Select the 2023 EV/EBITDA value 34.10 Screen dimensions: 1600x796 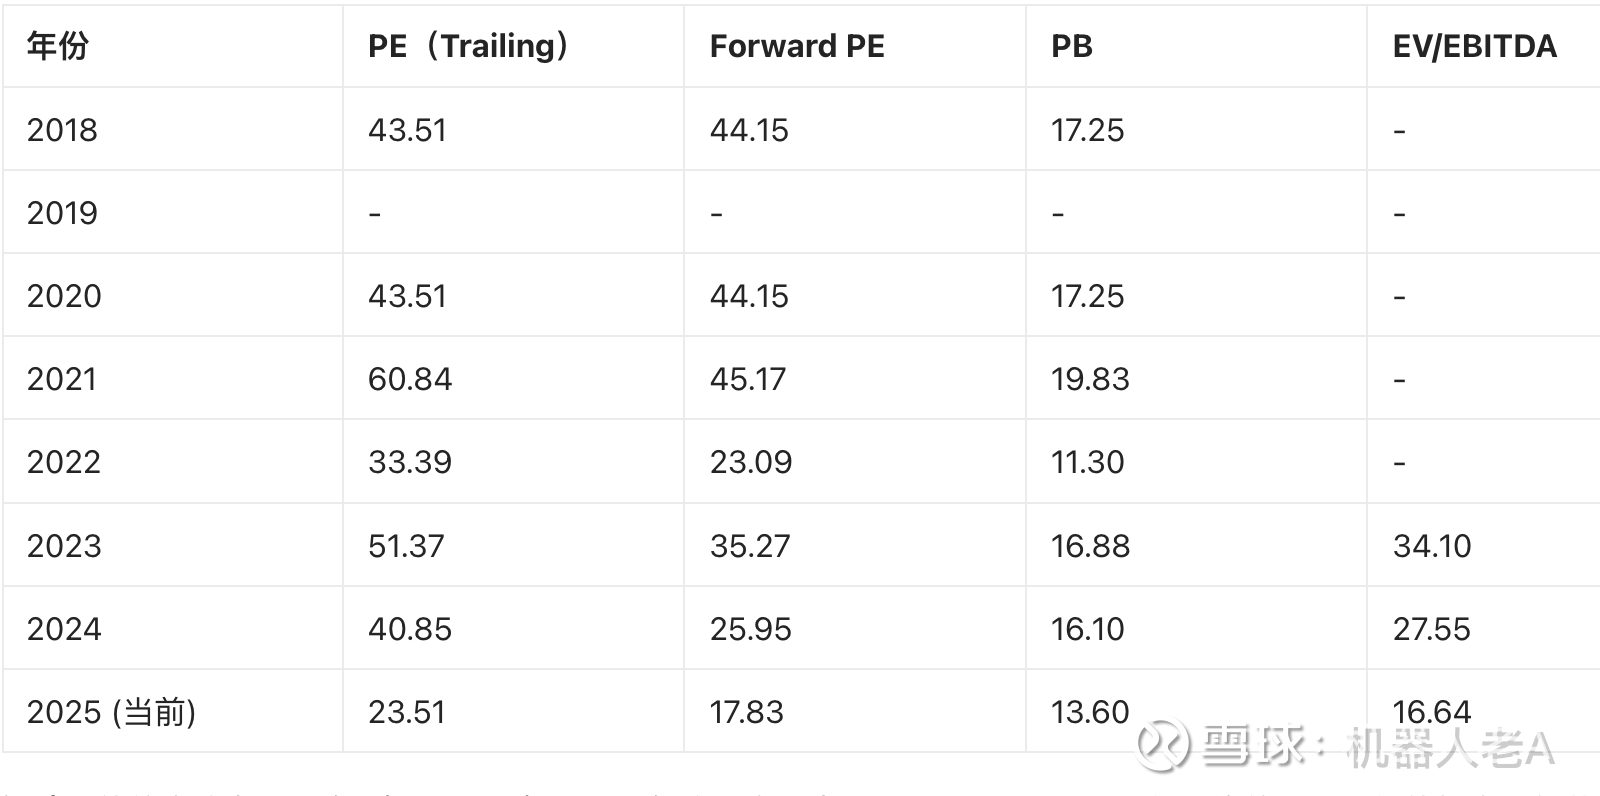point(1432,546)
